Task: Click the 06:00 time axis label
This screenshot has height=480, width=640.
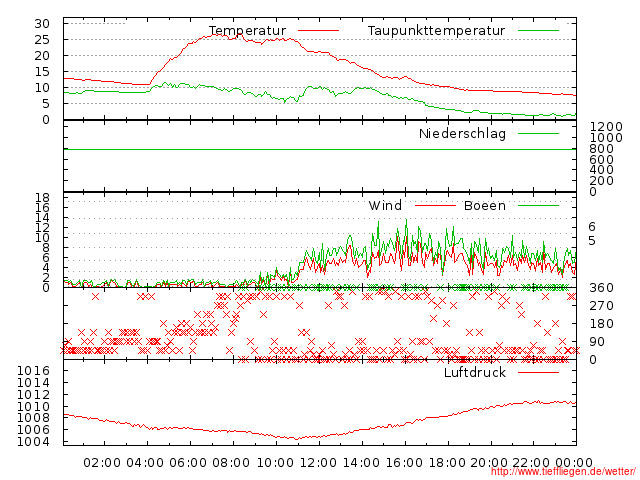Action: tap(188, 463)
